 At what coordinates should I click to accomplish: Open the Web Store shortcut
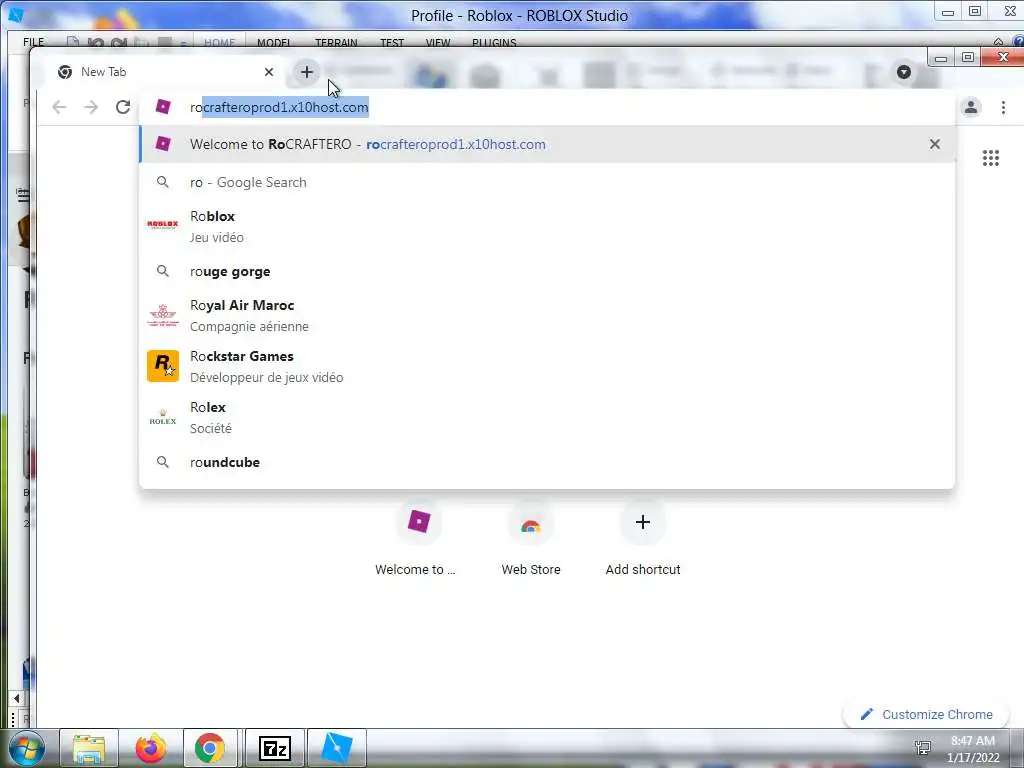[531, 539]
